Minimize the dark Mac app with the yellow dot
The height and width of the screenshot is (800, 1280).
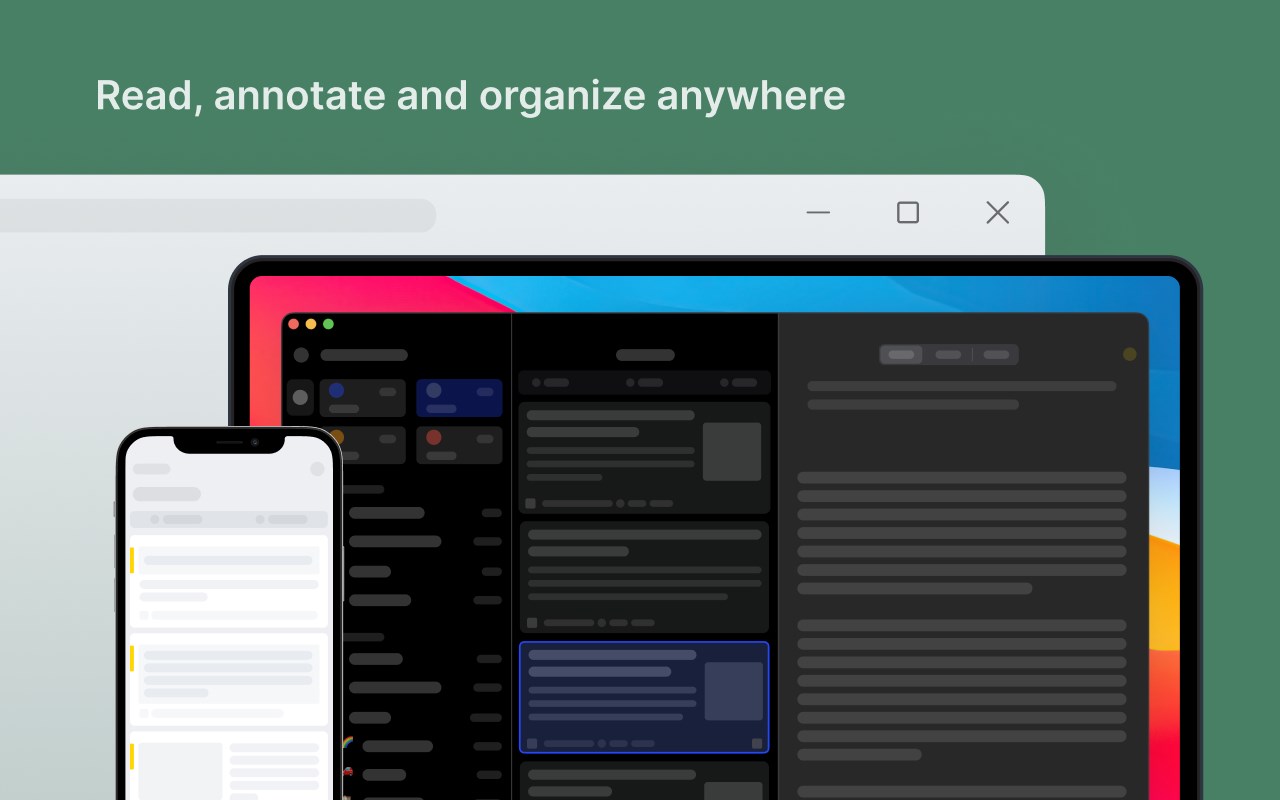tap(311, 324)
